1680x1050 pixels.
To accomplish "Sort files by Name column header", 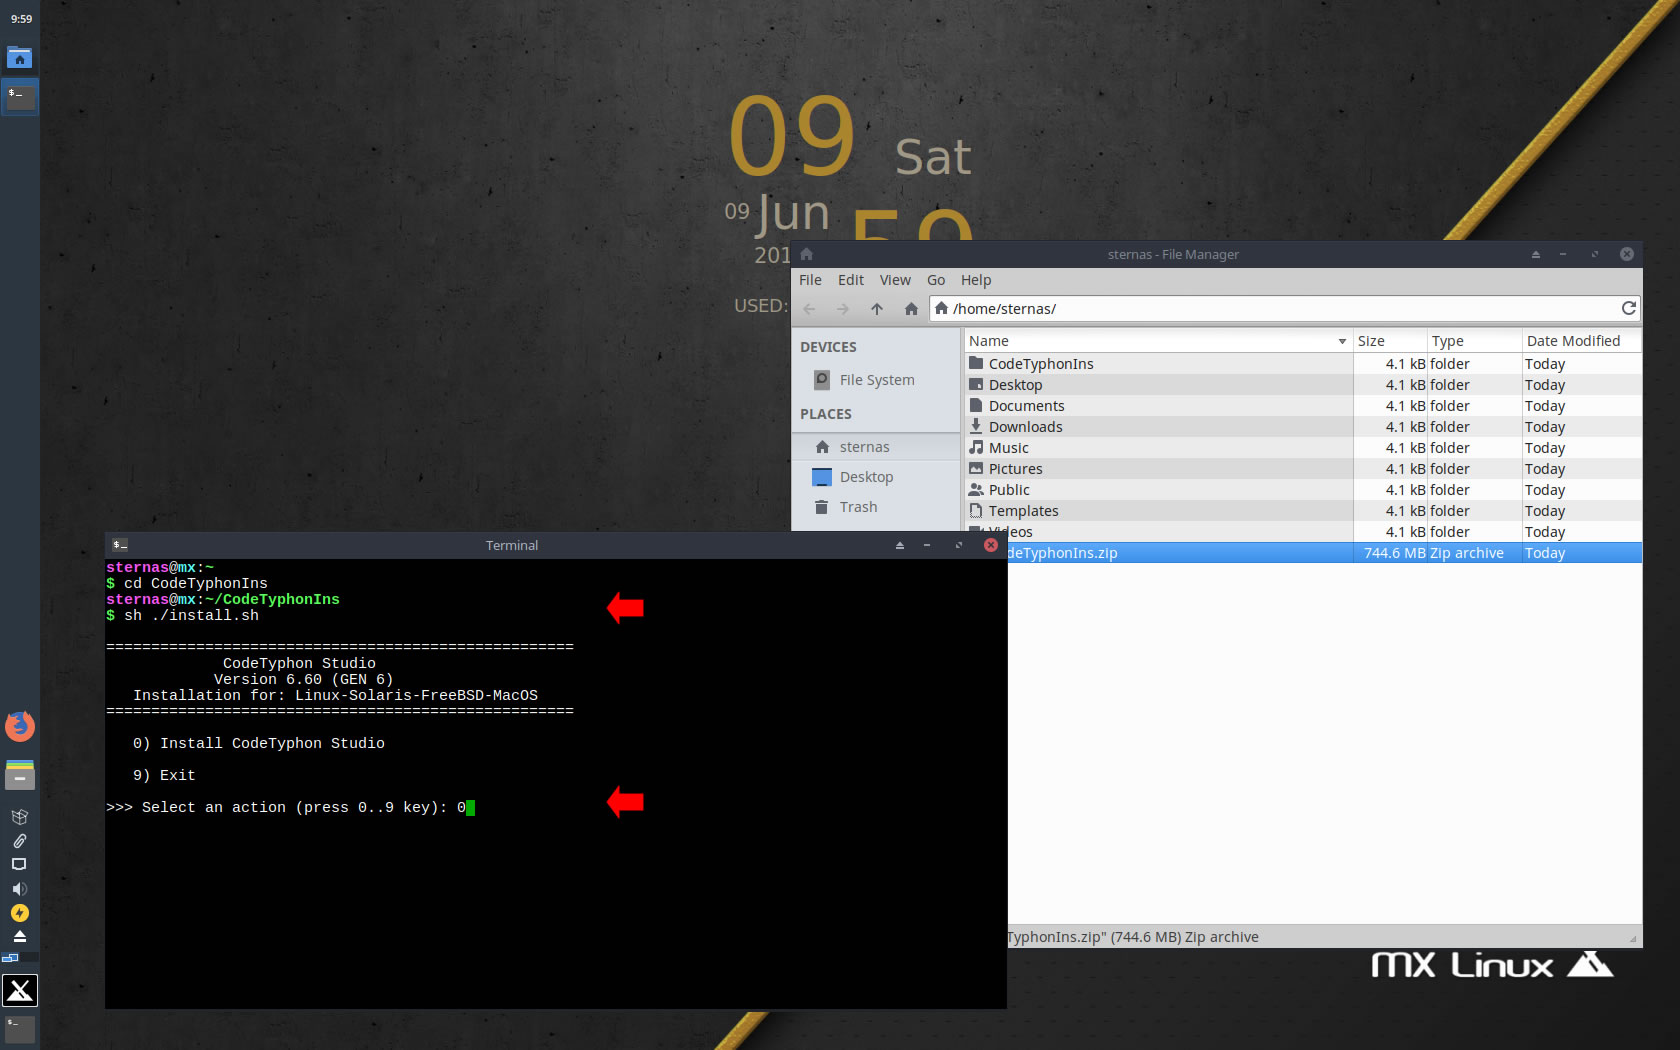I will click(x=1158, y=341).
